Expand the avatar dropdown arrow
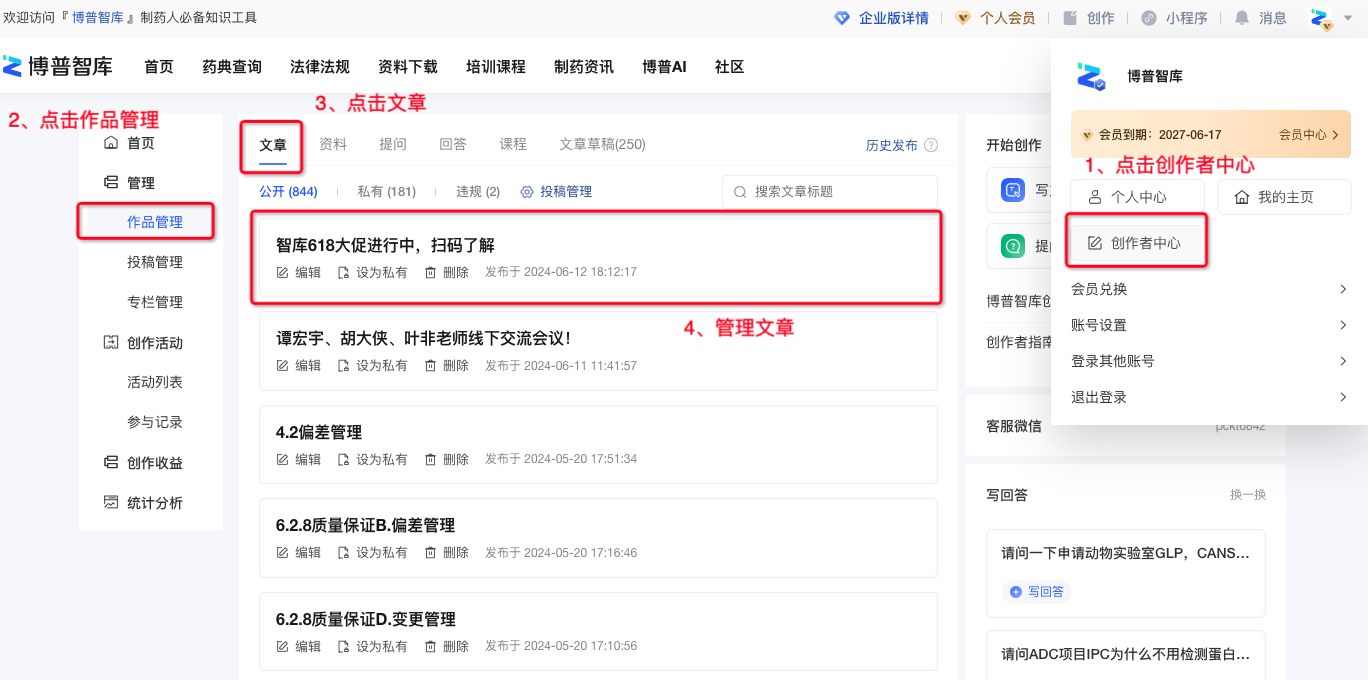The image size is (1368, 680). (1348, 18)
